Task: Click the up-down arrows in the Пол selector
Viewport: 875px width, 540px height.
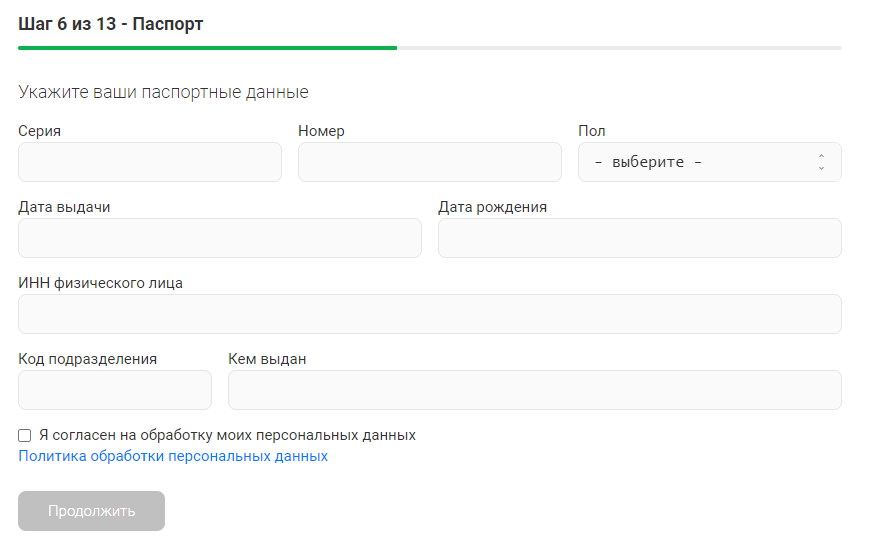Action: tap(821, 162)
